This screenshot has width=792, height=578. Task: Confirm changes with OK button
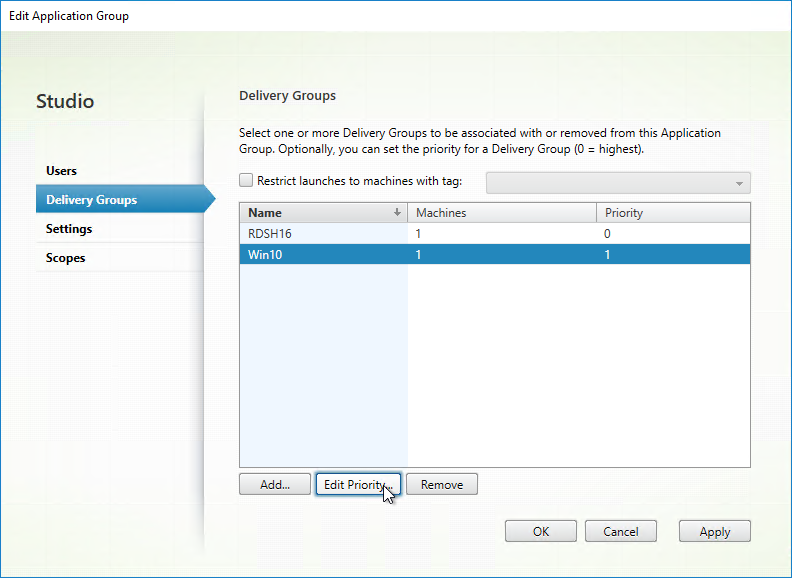point(540,531)
